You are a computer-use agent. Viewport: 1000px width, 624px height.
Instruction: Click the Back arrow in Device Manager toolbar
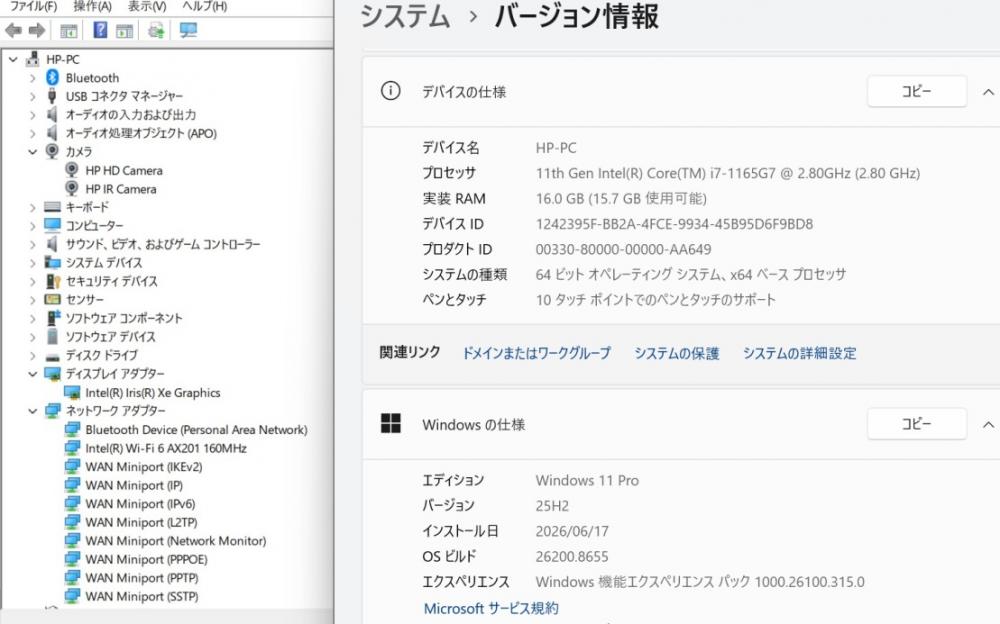coord(13,30)
